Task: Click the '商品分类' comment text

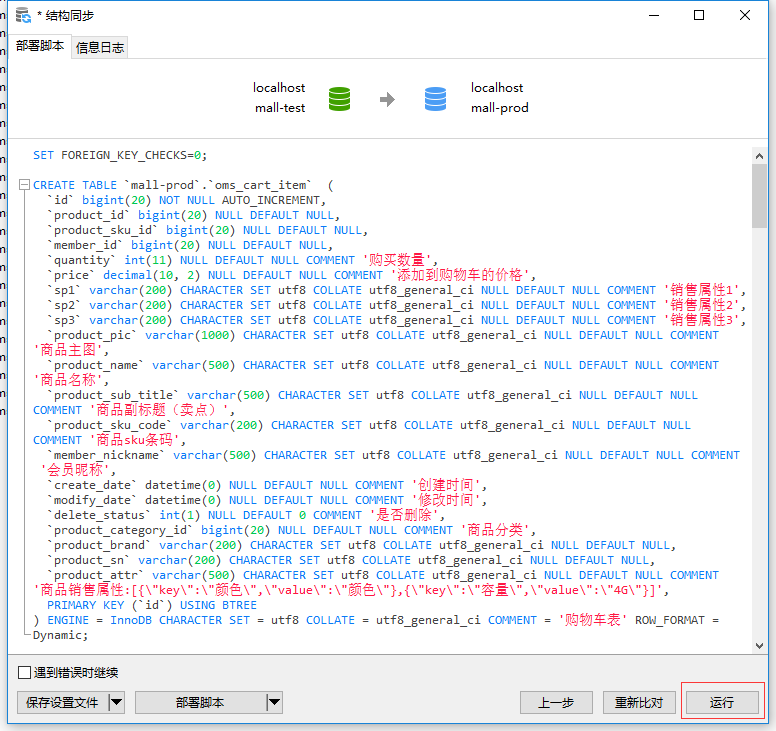Action: tap(495, 530)
